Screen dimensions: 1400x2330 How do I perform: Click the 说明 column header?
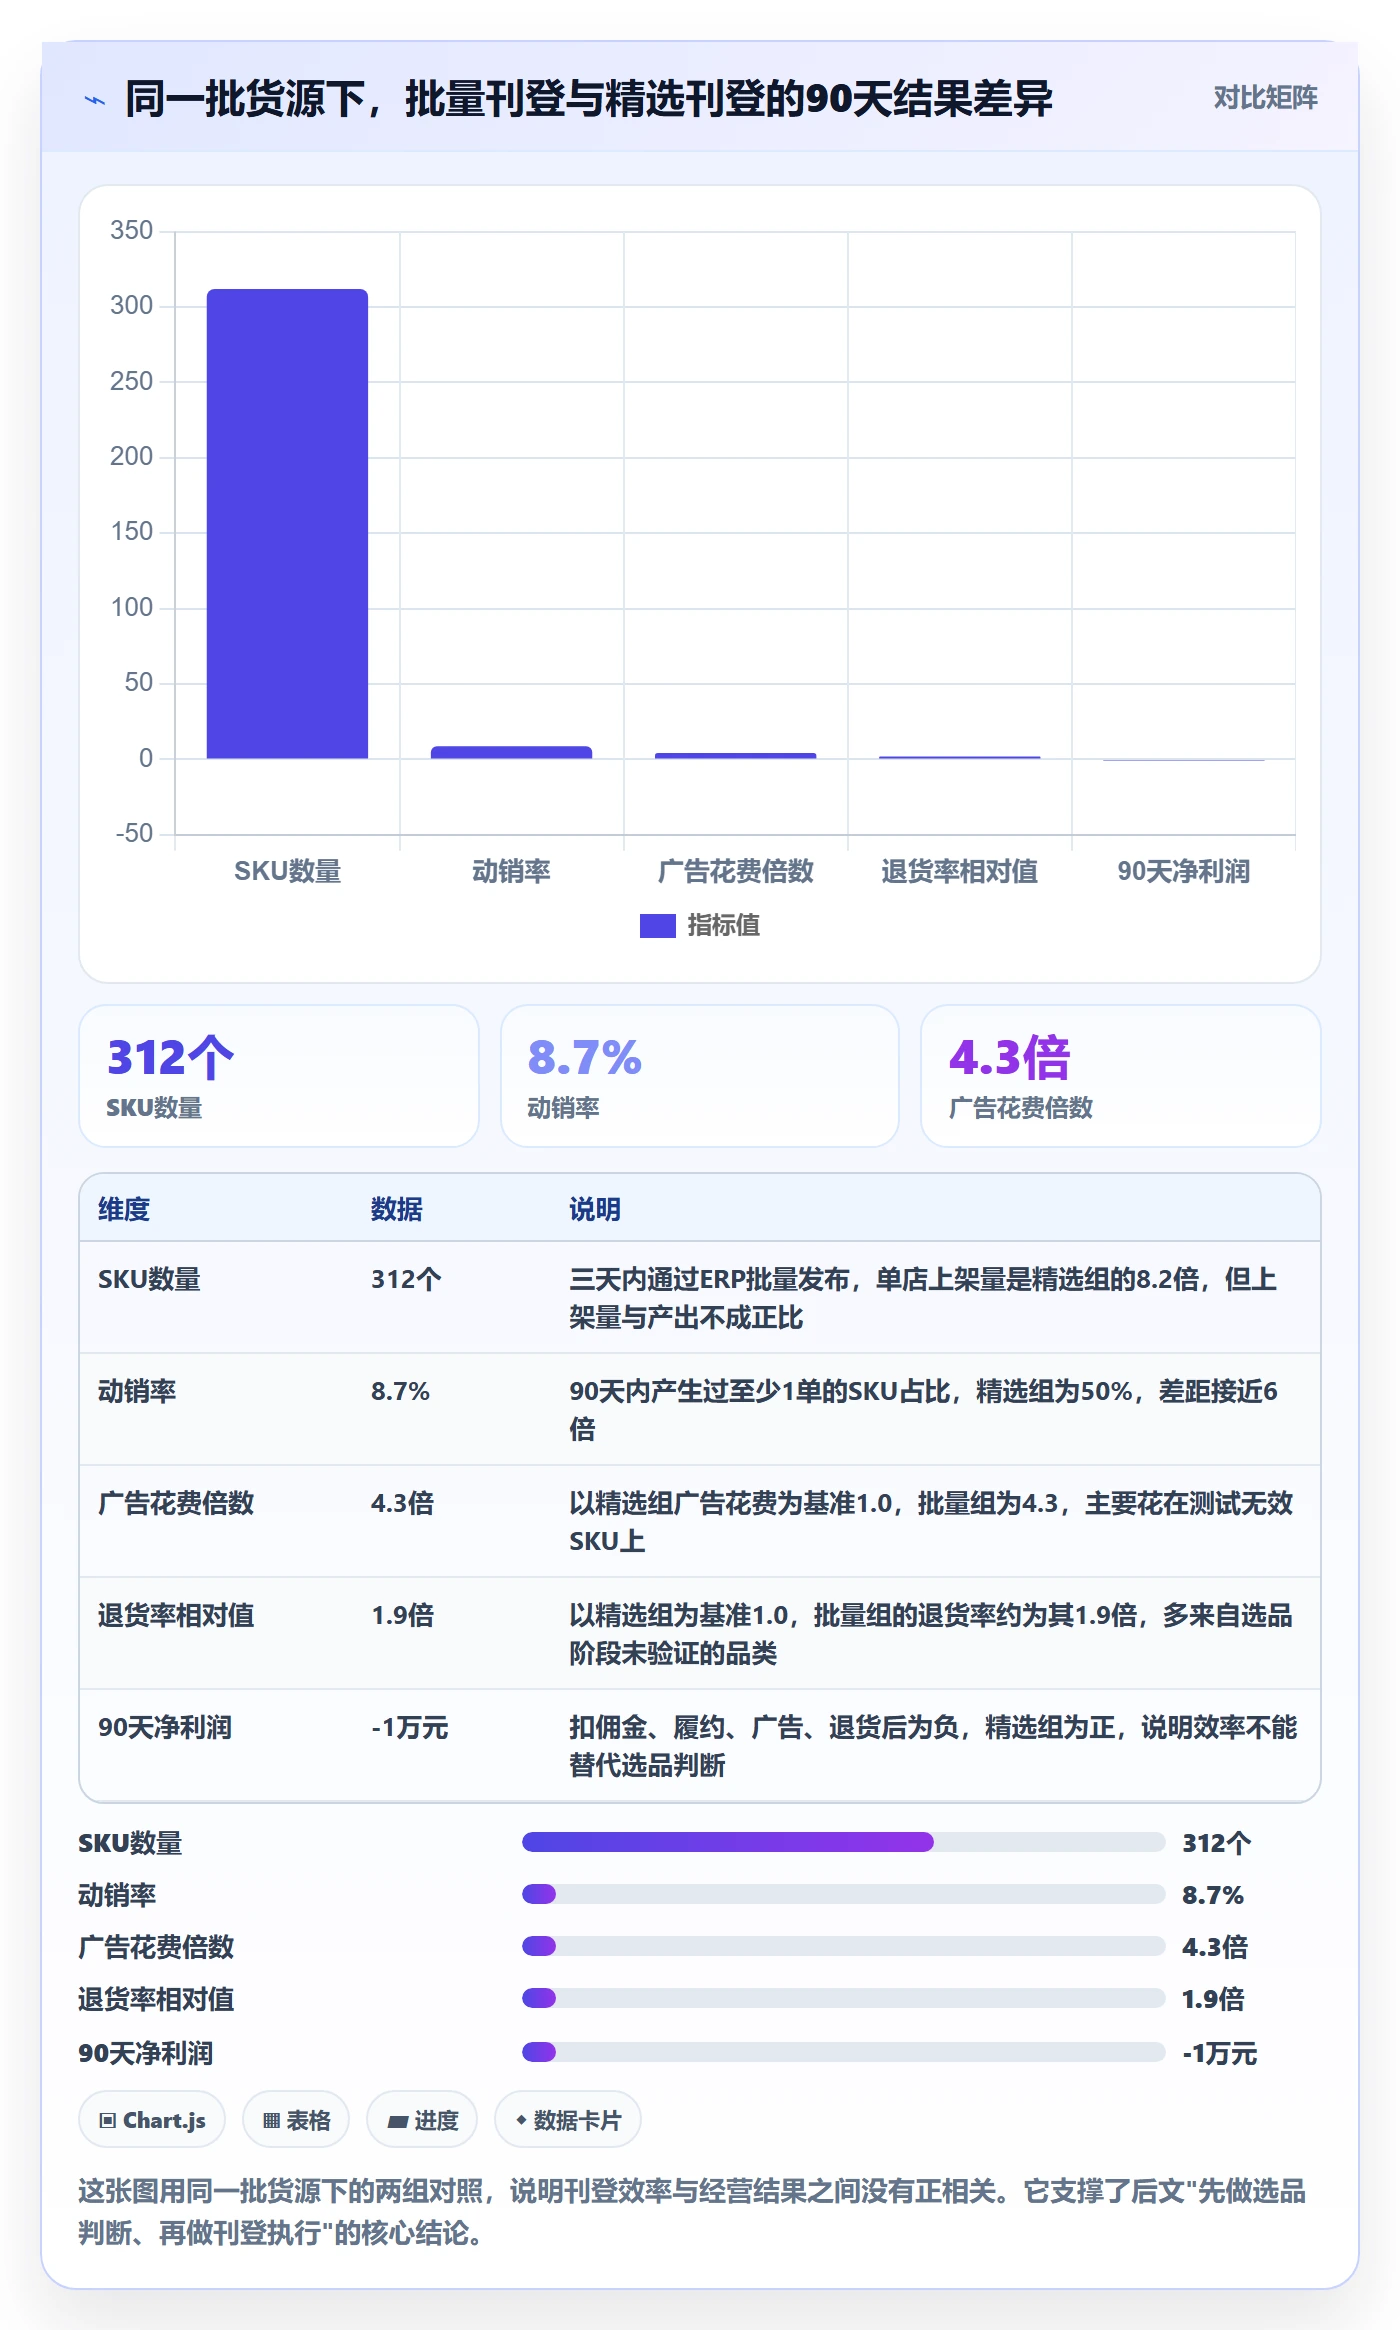point(595,1209)
